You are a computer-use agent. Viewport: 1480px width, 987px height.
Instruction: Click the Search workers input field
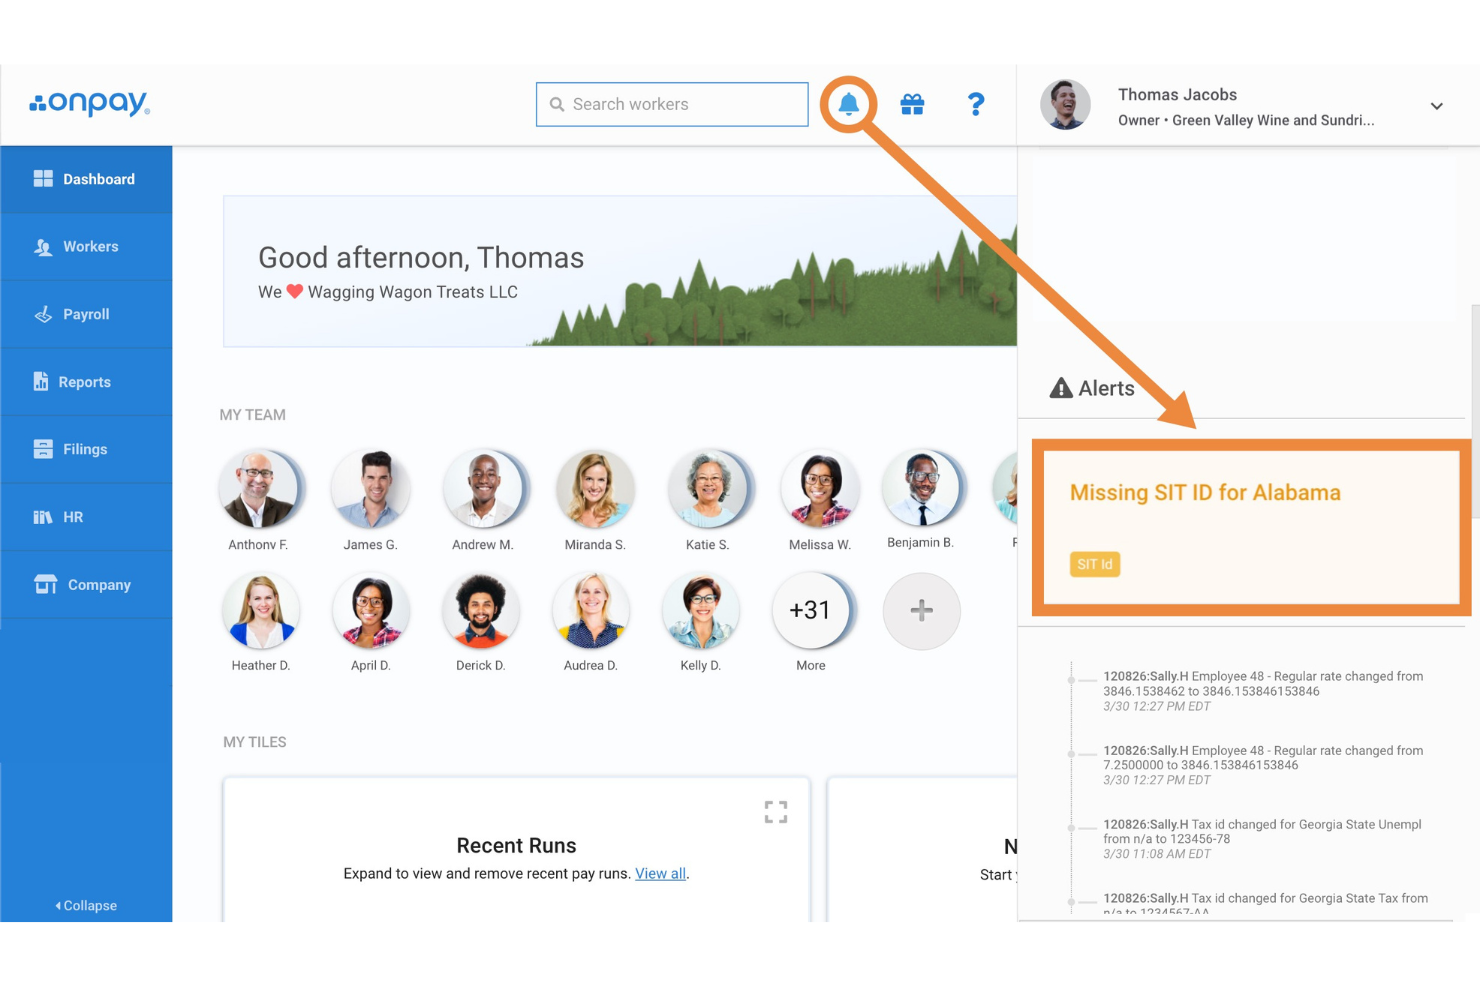(x=672, y=104)
